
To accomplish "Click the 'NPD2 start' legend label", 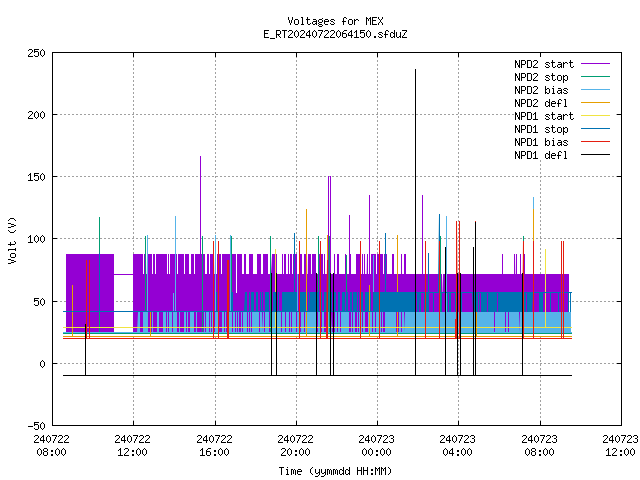I will click(544, 64).
